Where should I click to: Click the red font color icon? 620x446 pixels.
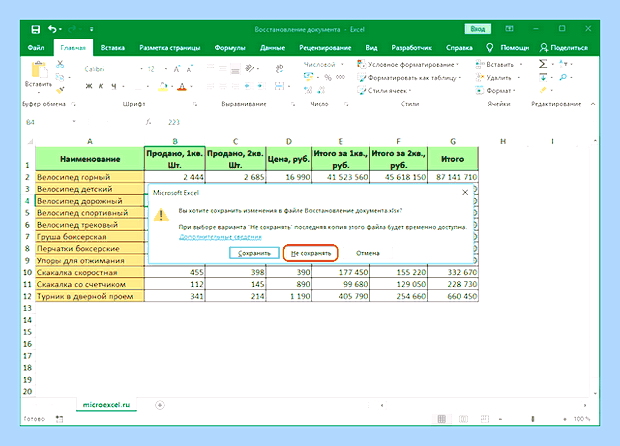coord(182,86)
